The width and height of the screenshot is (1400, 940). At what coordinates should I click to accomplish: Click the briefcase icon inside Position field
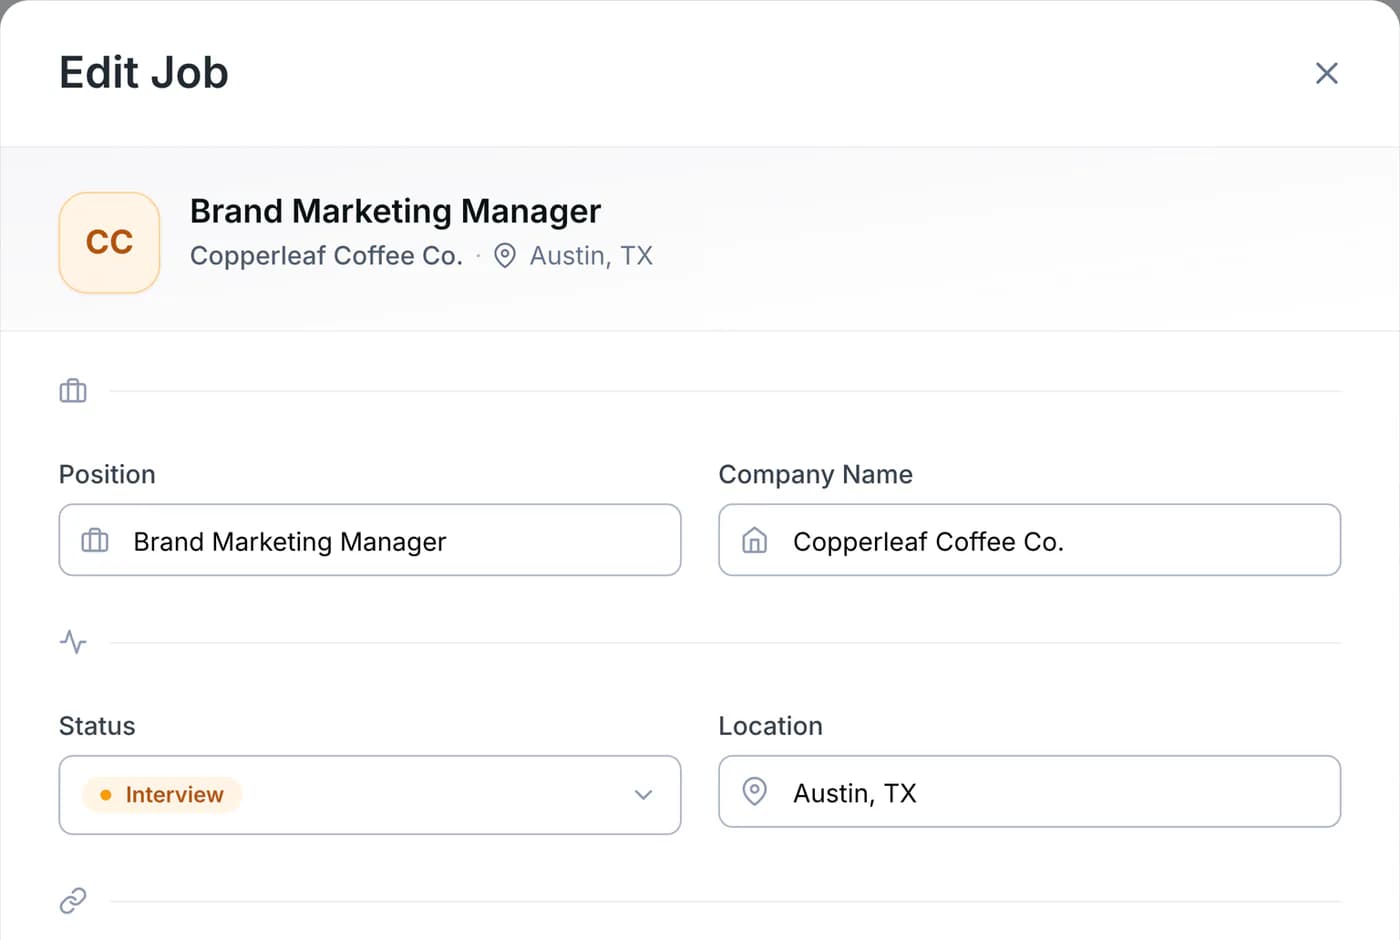tap(95, 541)
